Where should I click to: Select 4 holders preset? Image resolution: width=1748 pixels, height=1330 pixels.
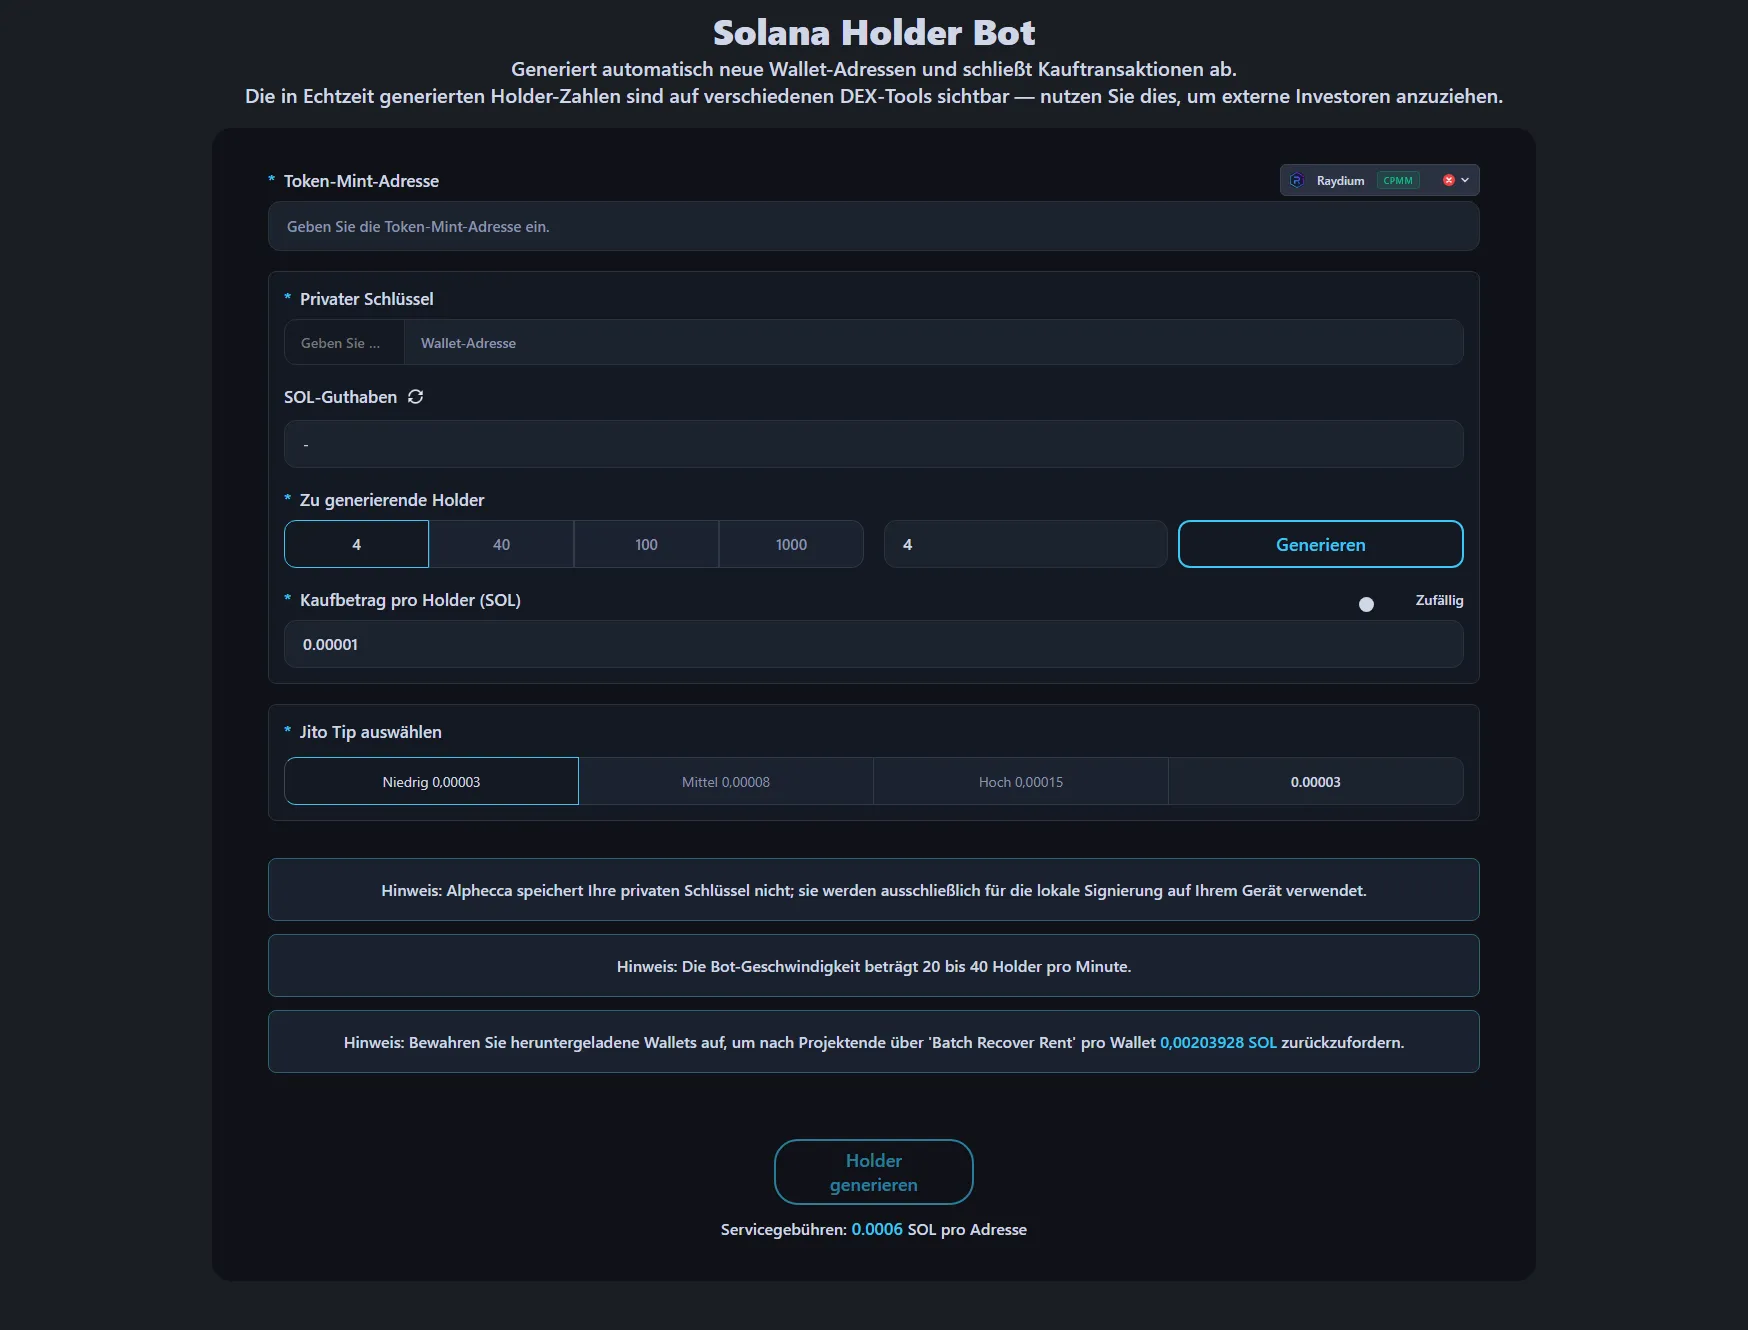click(356, 545)
